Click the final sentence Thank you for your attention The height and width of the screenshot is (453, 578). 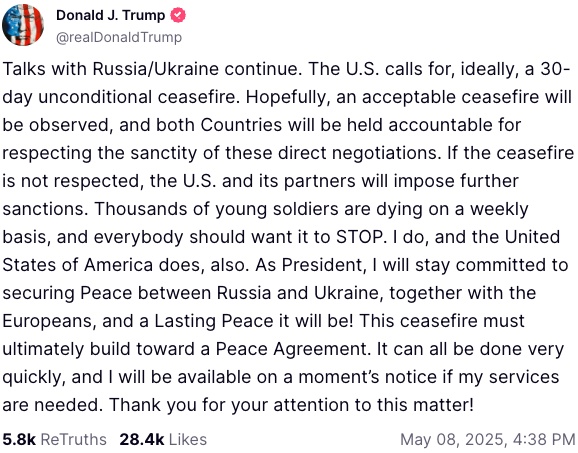point(291,405)
